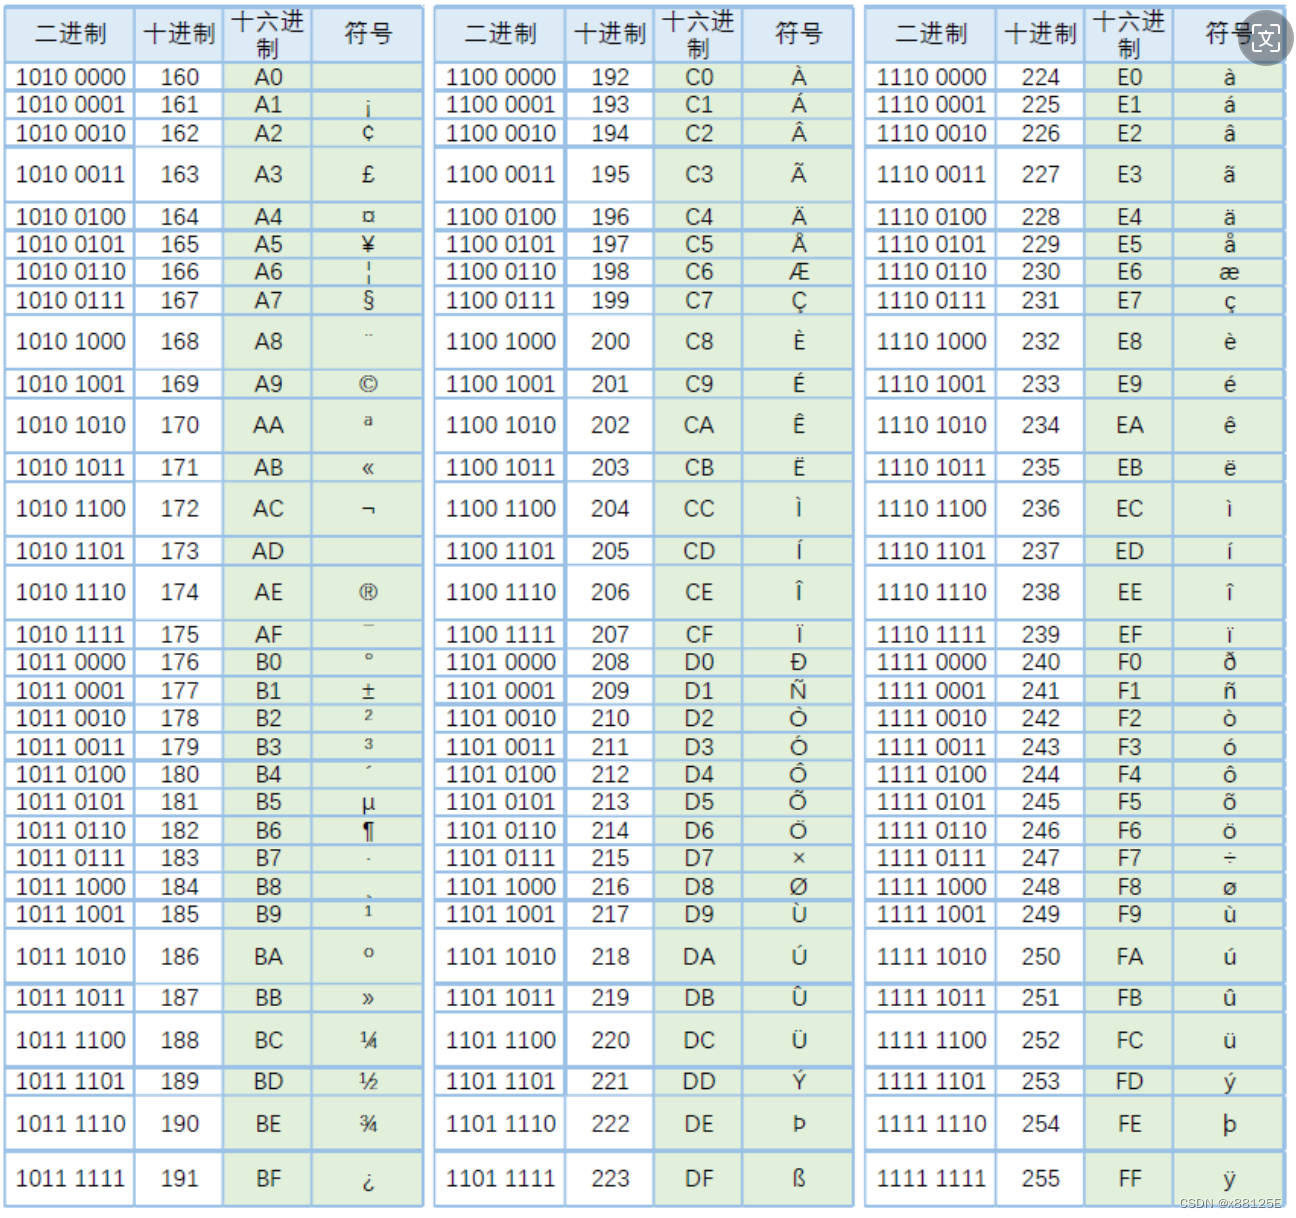Select hex code B5
This screenshot has width=1296, height=1218.
tap(268, 802)
